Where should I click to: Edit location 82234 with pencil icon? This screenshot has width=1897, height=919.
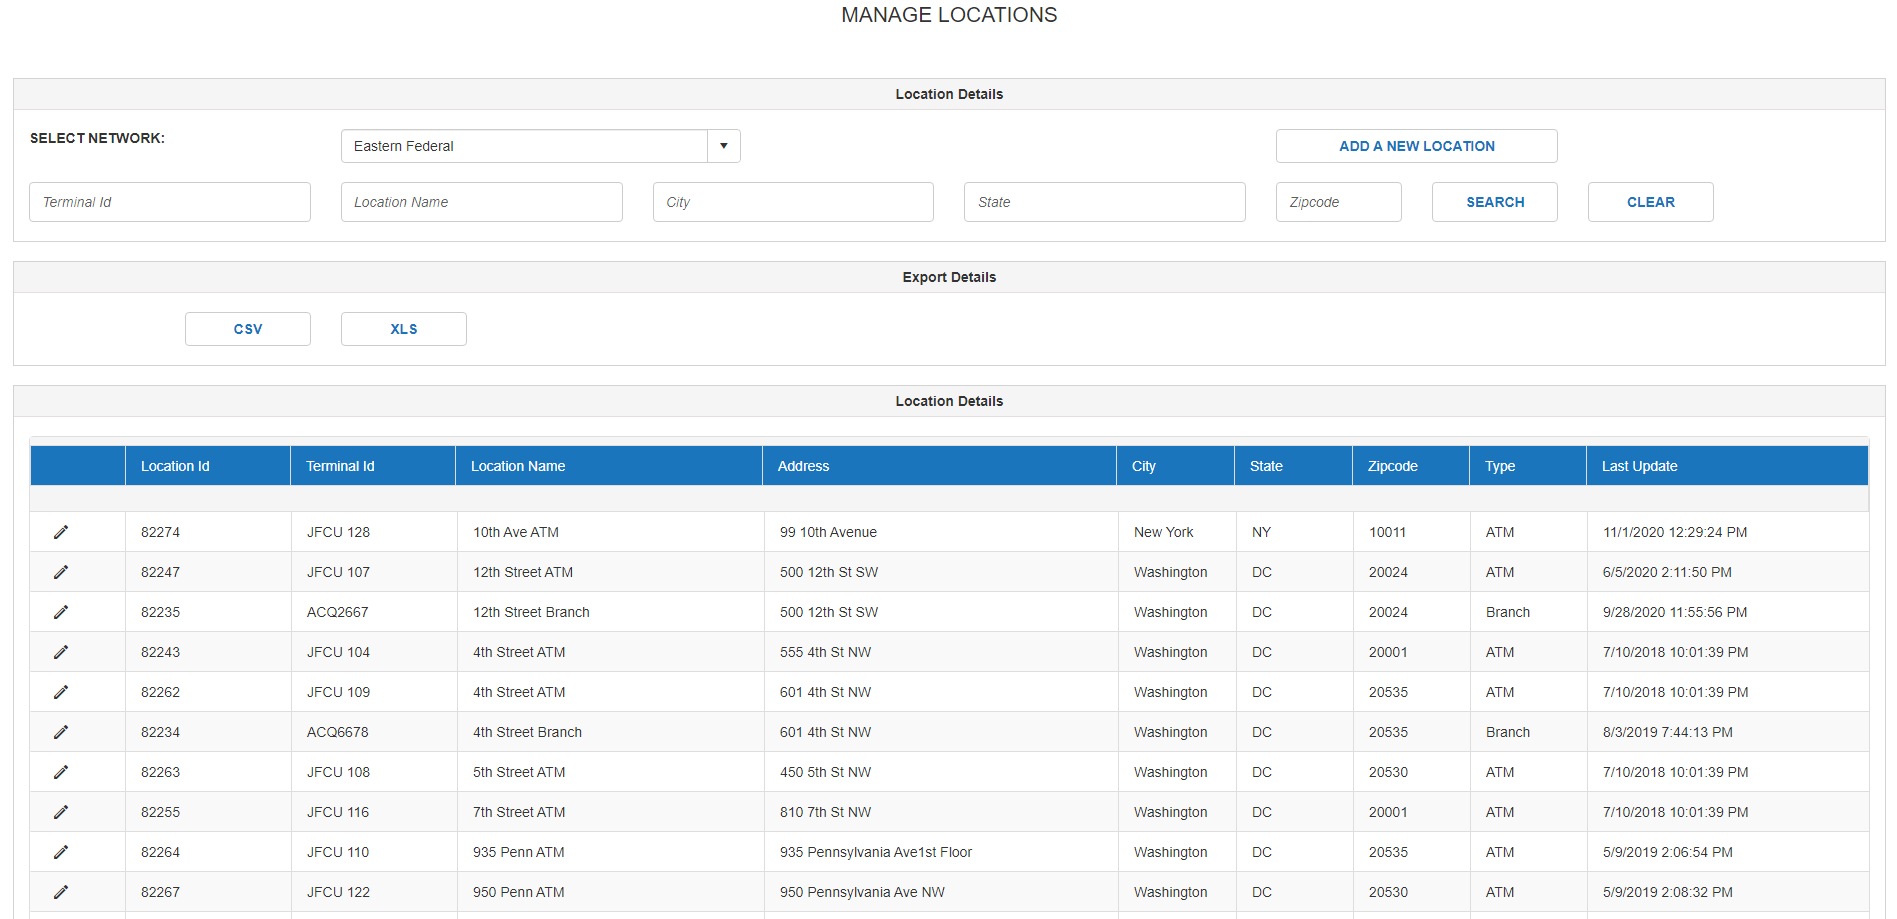[x=61, y=732]
